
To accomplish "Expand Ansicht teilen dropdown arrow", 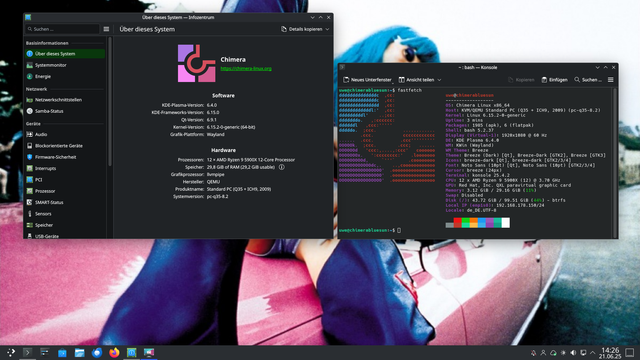I will click(x=440, y=80).
